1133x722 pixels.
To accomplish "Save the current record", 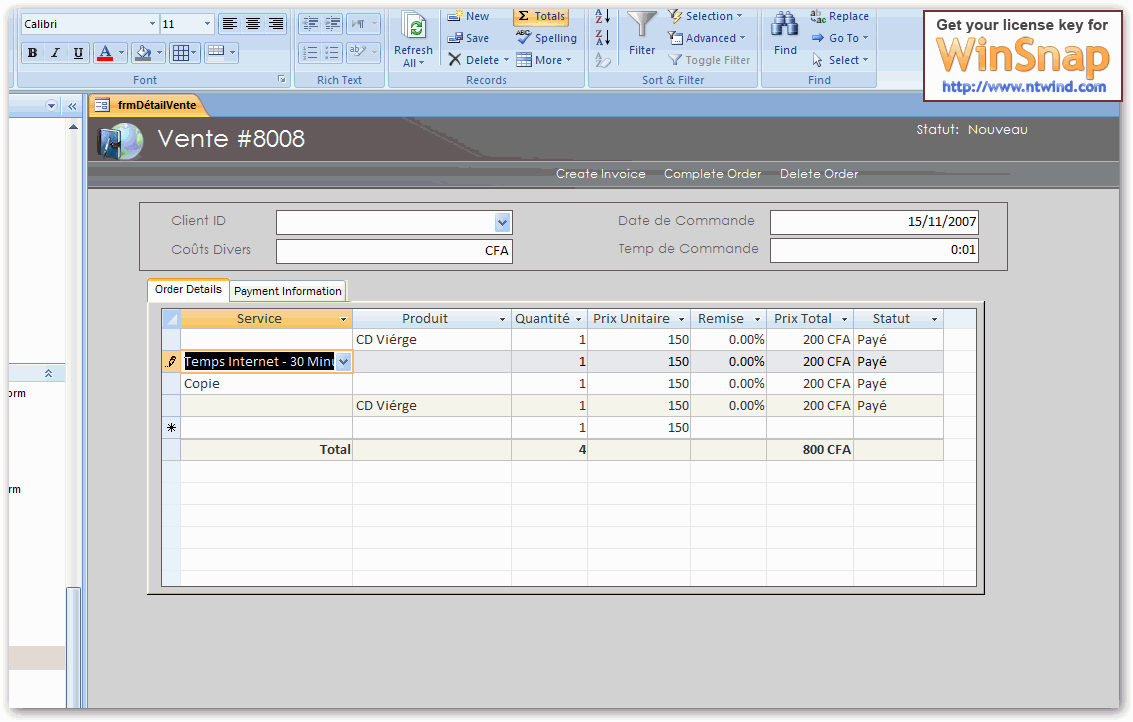I will (468, 38).
